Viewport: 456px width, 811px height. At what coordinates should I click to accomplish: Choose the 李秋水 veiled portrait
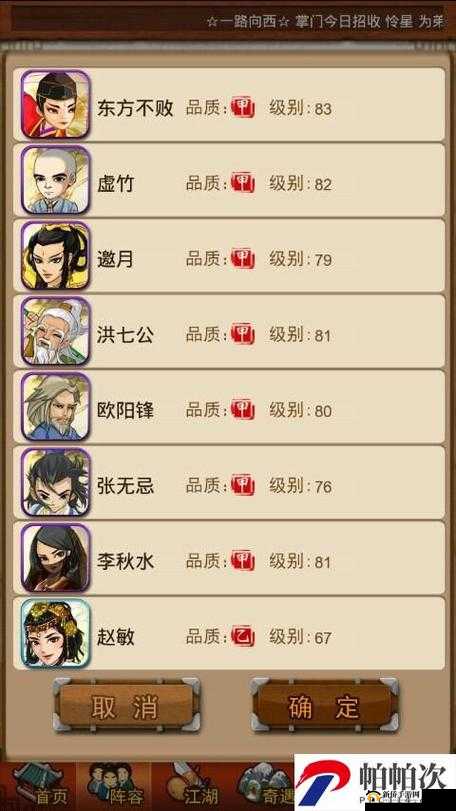56,558
